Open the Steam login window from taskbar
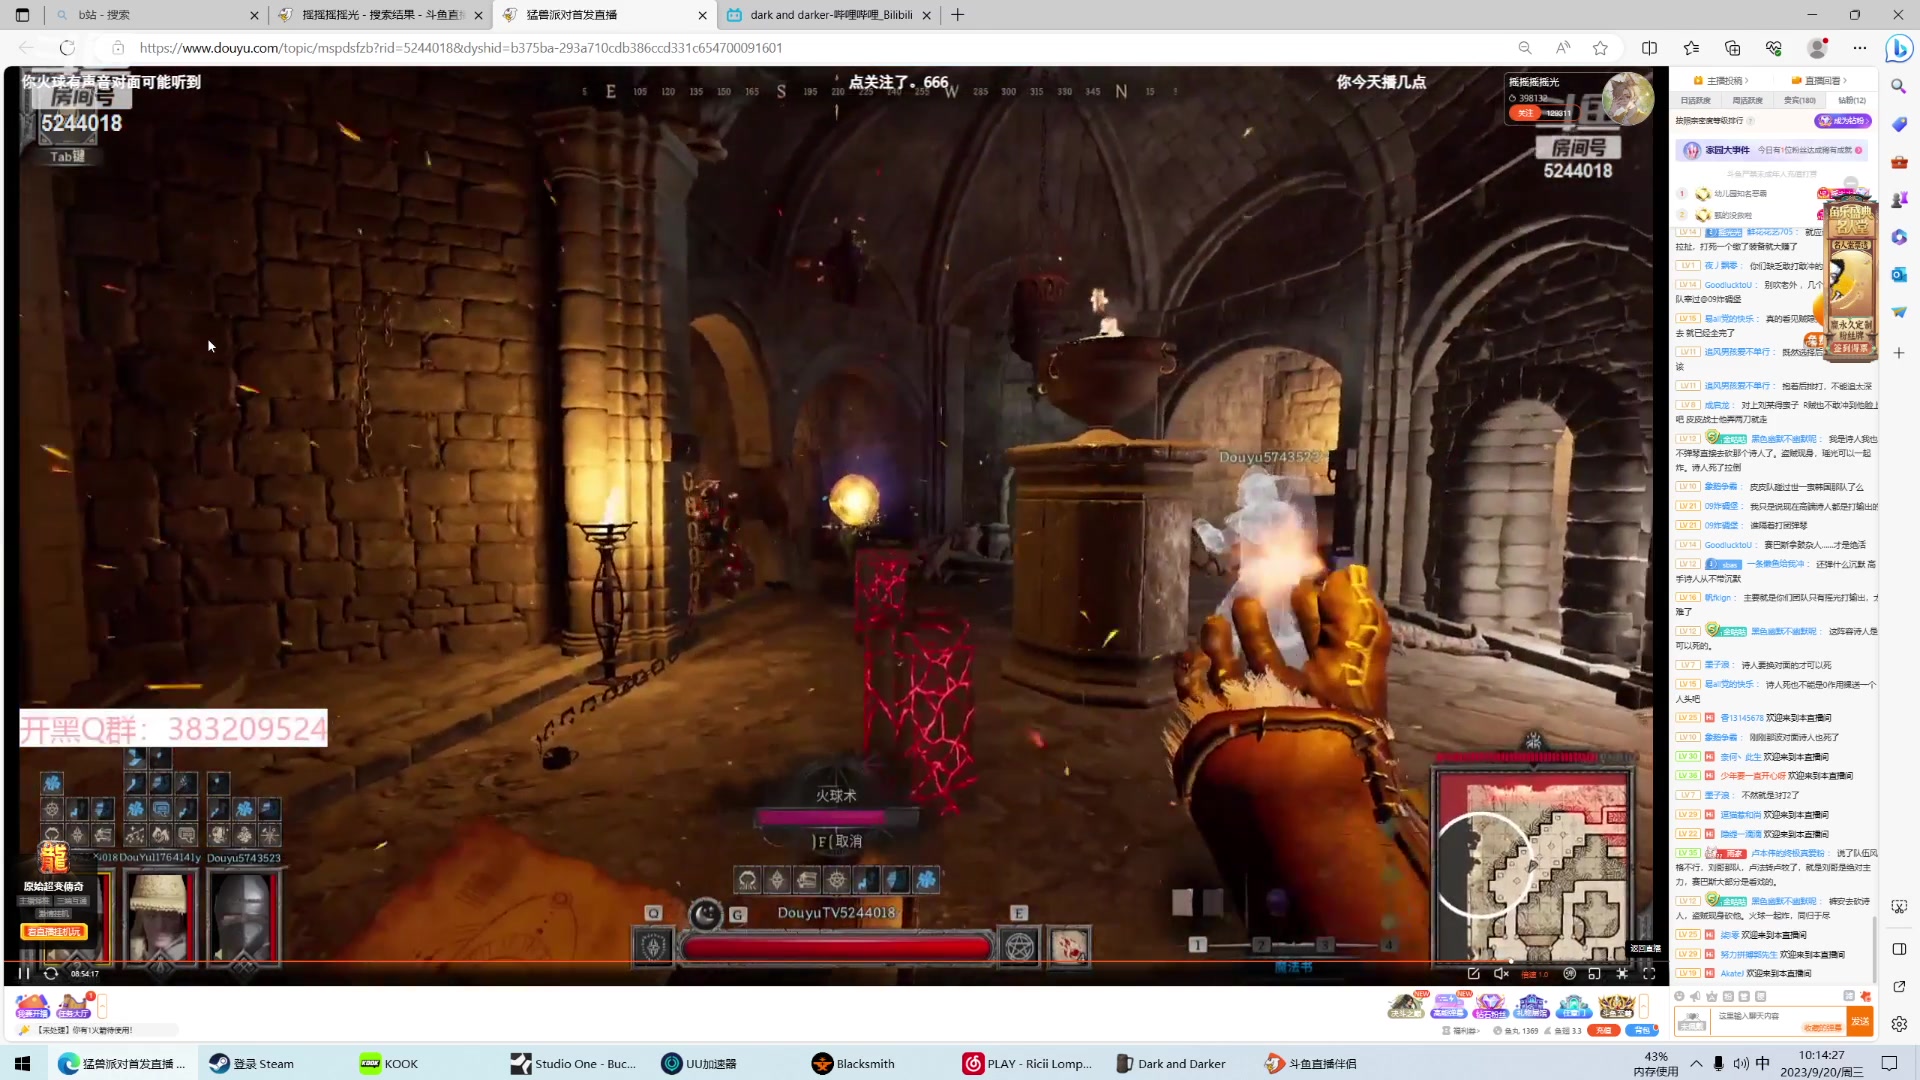1920x1080 pixels. pyautogui.click(x=252, y=1064)
